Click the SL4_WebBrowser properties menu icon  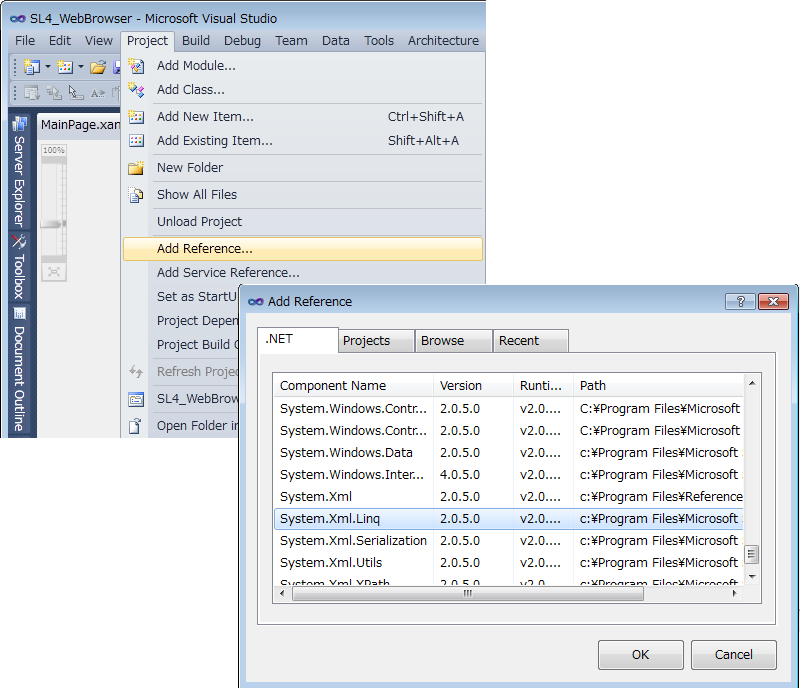(x=136, y=399)
